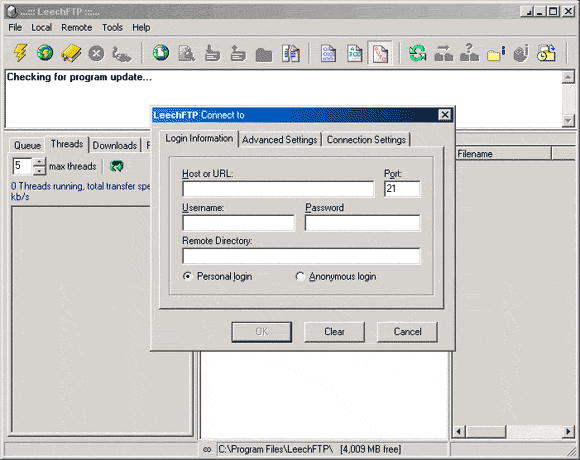
Task: Select the Login Information tab
Action: pyautogui.click(x=199, y=138)
